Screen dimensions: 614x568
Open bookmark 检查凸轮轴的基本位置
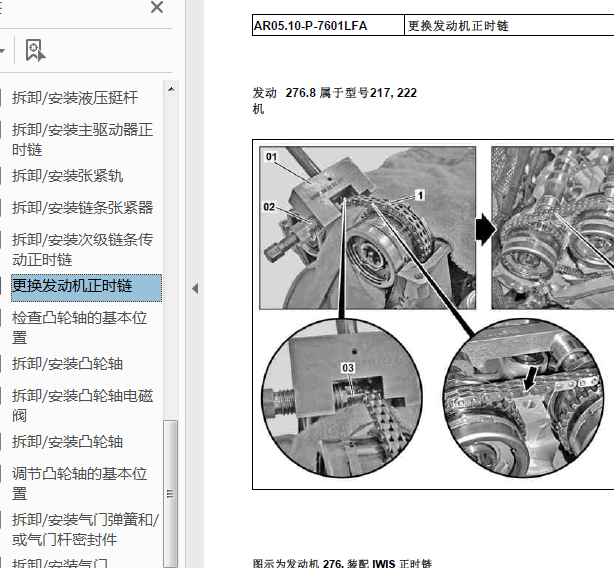[79, 328]
